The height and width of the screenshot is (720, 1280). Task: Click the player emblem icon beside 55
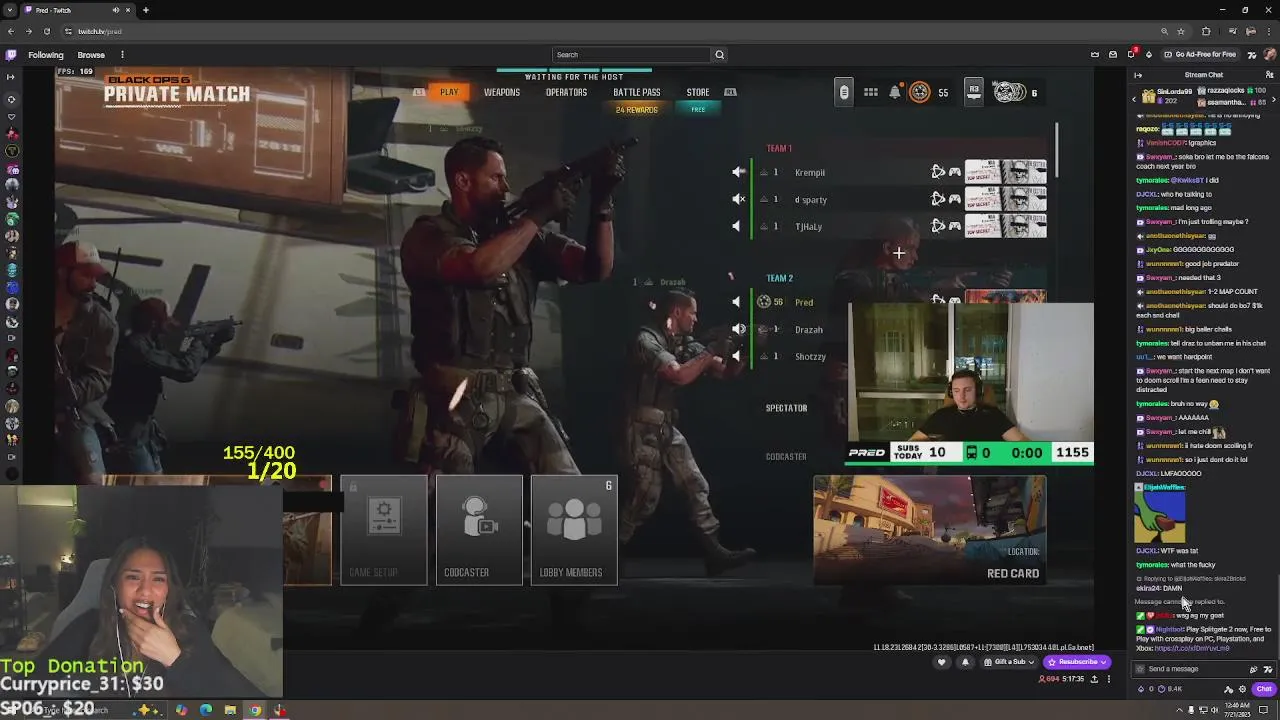tap(919, 92)
